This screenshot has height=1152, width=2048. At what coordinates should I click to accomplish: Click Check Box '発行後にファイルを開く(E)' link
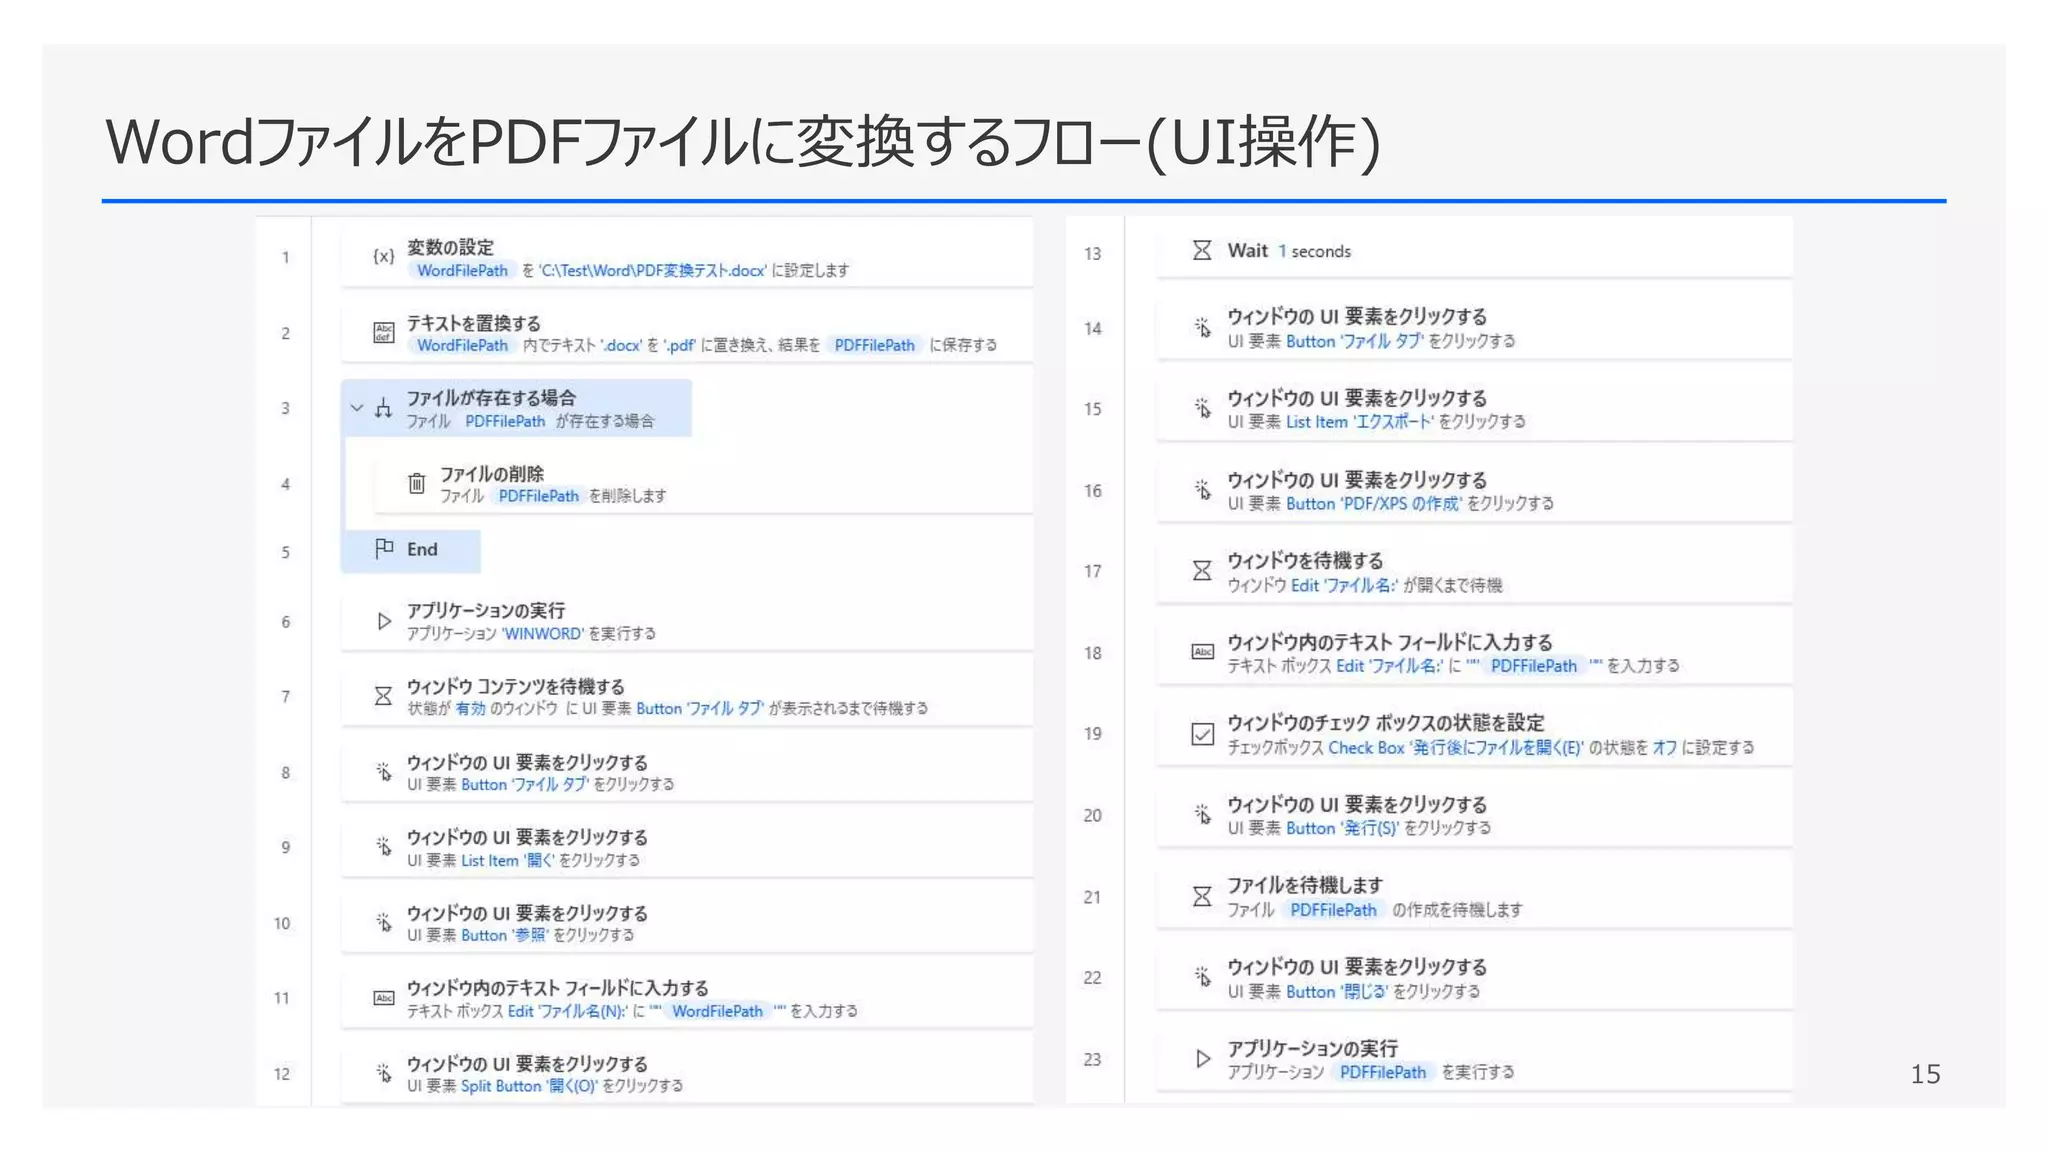(x=1455, y=748)
